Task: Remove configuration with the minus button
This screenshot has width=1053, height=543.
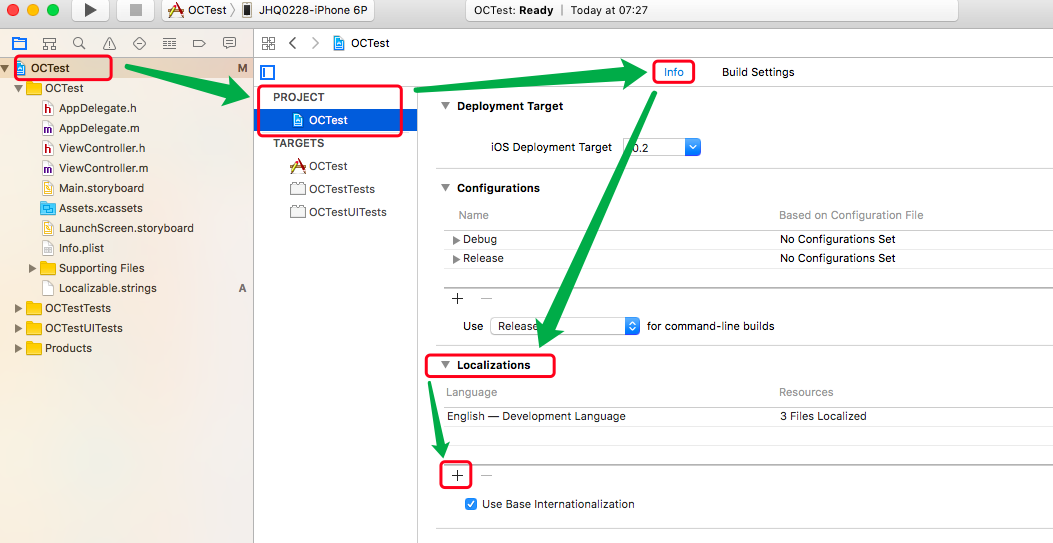Action: pos(487,299)
